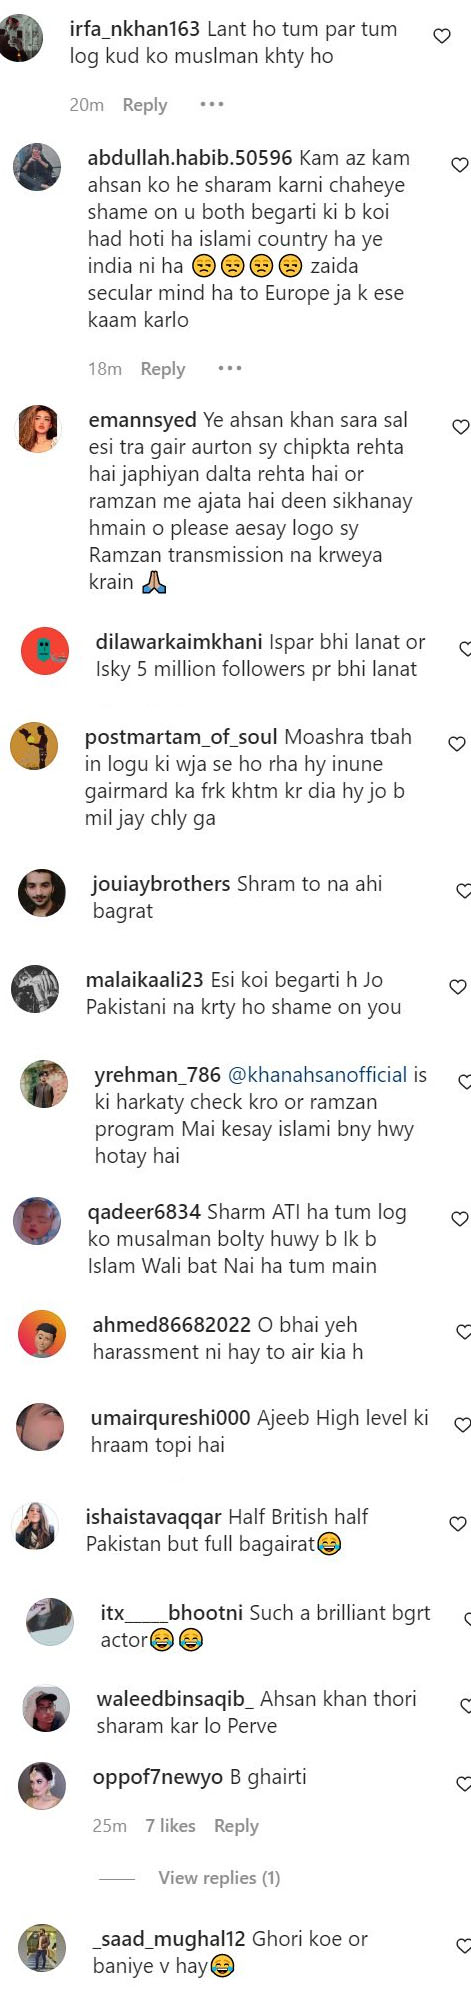Tap heart on abdullah.habib.50596's comment

click(x=460, y=165)
